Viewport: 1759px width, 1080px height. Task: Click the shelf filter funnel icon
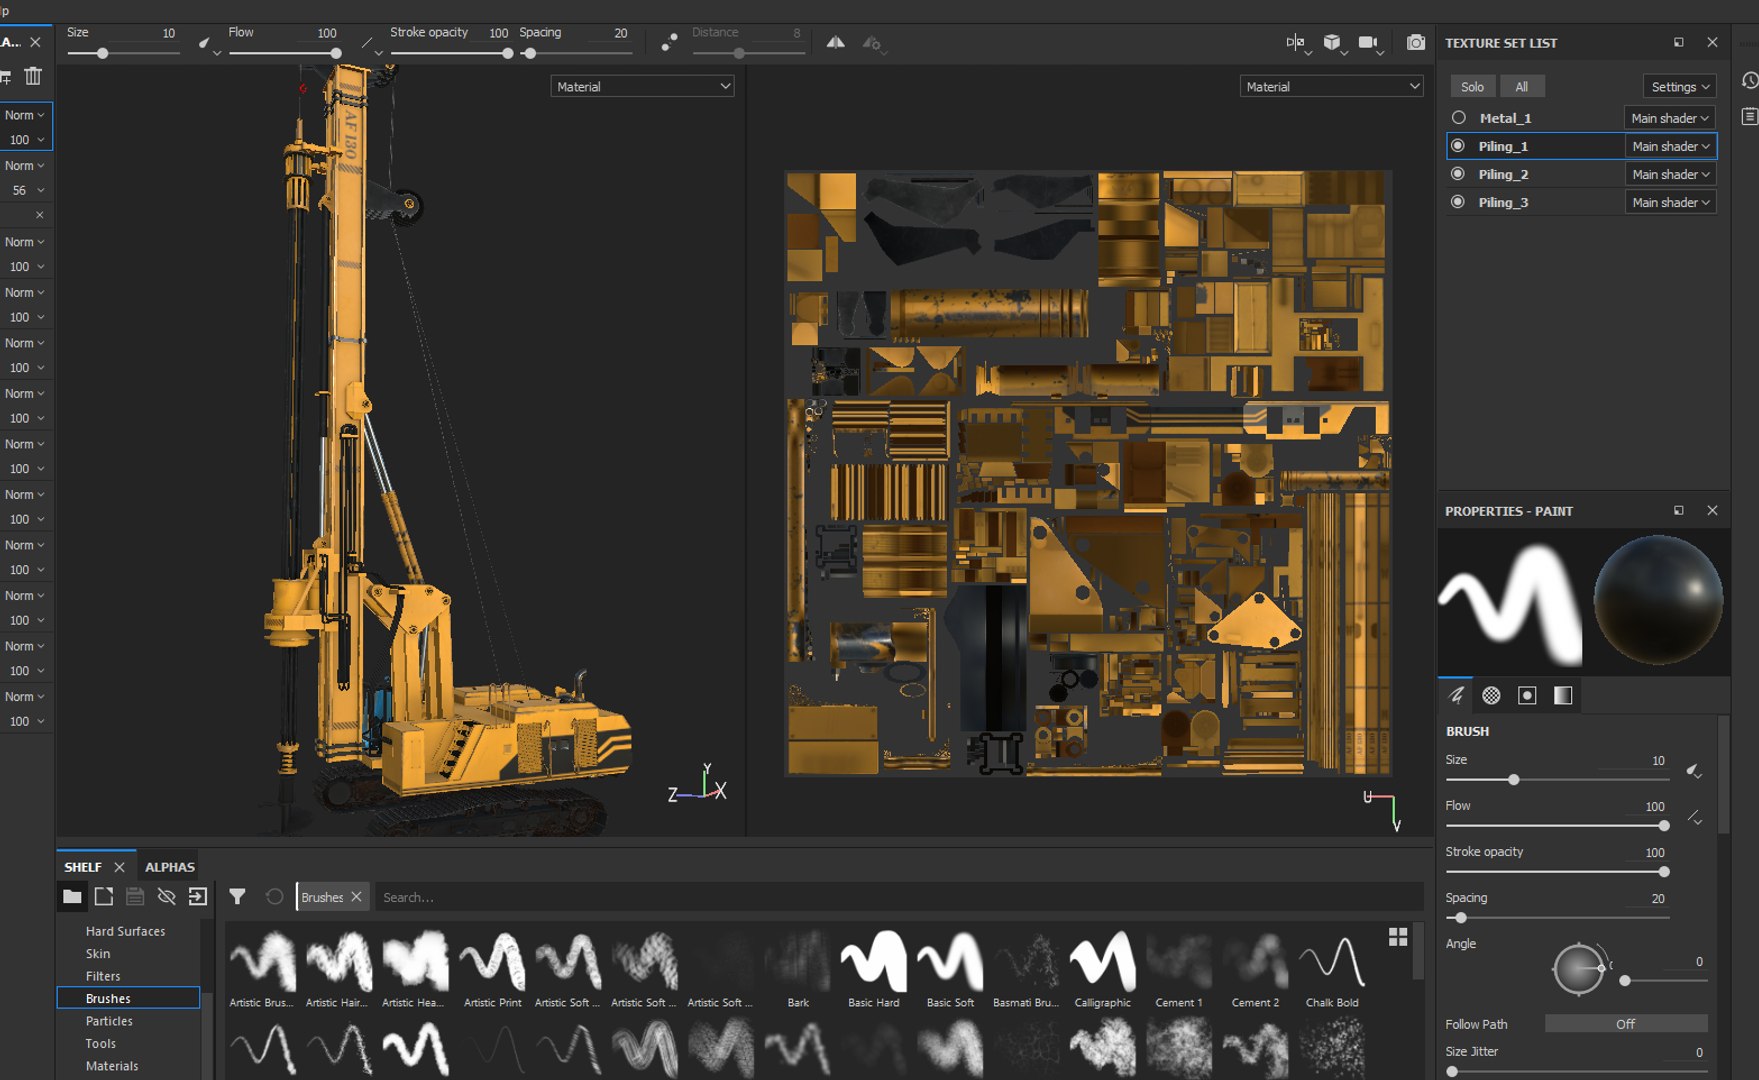[237, 896]
